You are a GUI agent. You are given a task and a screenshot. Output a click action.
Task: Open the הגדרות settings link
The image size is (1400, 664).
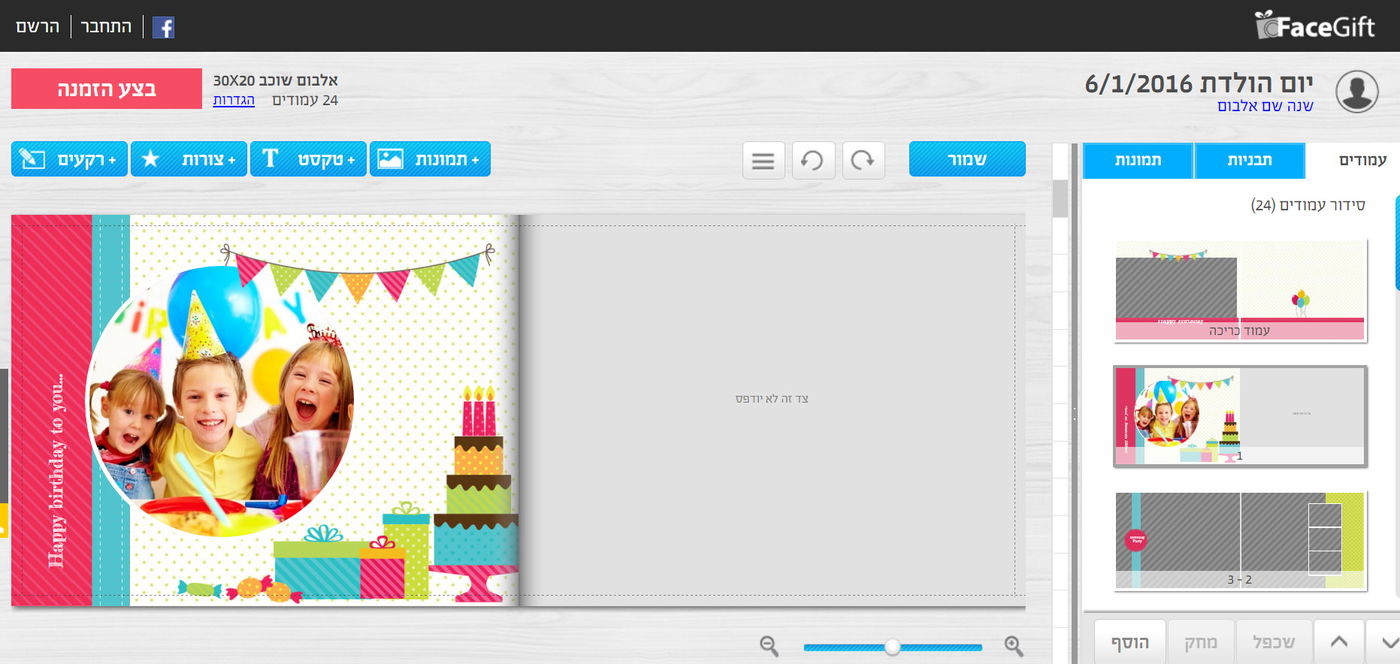(234, 100)
